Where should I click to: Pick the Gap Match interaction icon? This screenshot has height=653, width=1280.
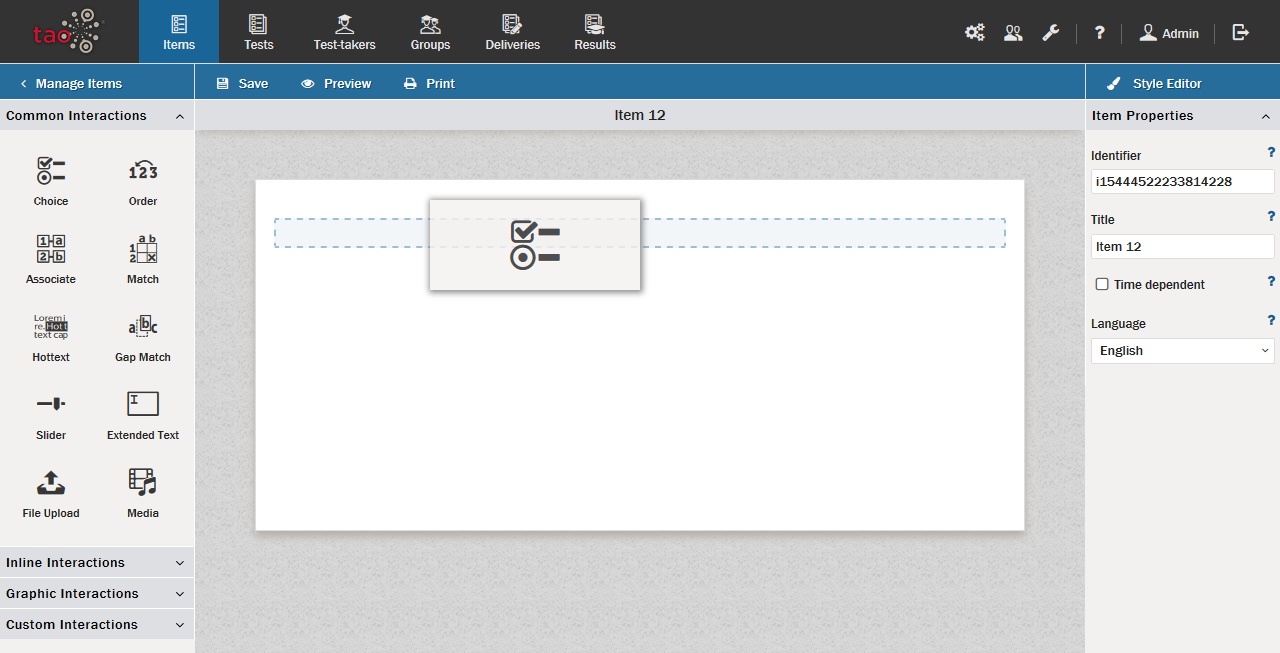click(143, 327)
